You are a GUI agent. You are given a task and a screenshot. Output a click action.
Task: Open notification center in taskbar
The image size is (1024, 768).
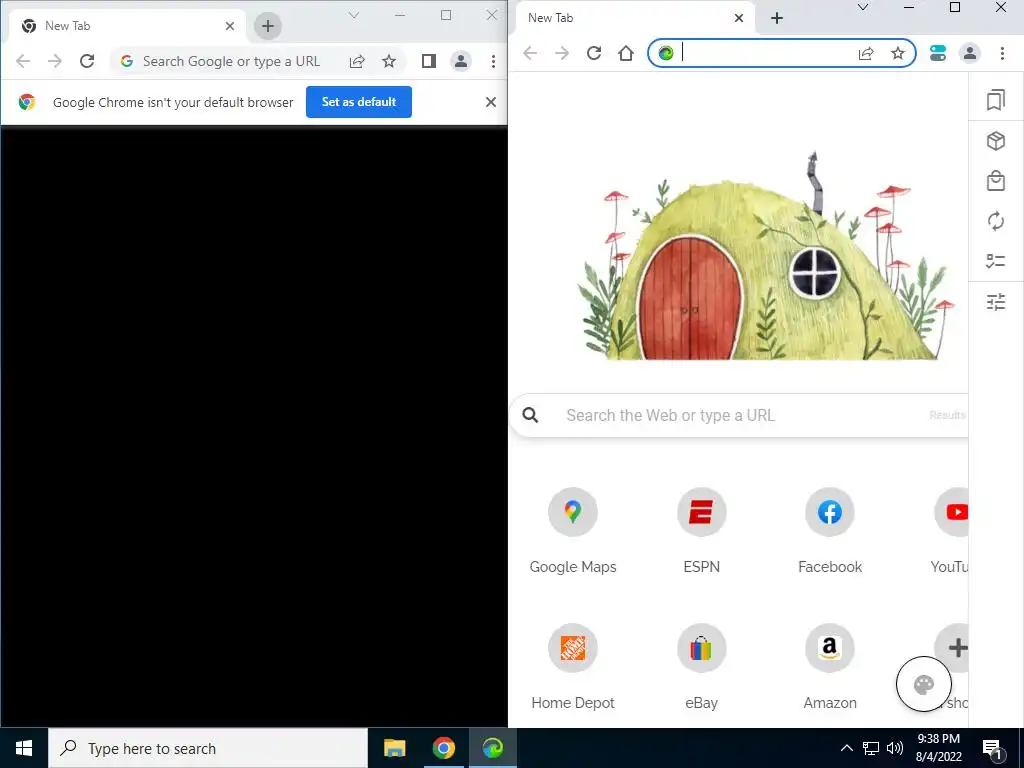(993, 748)
